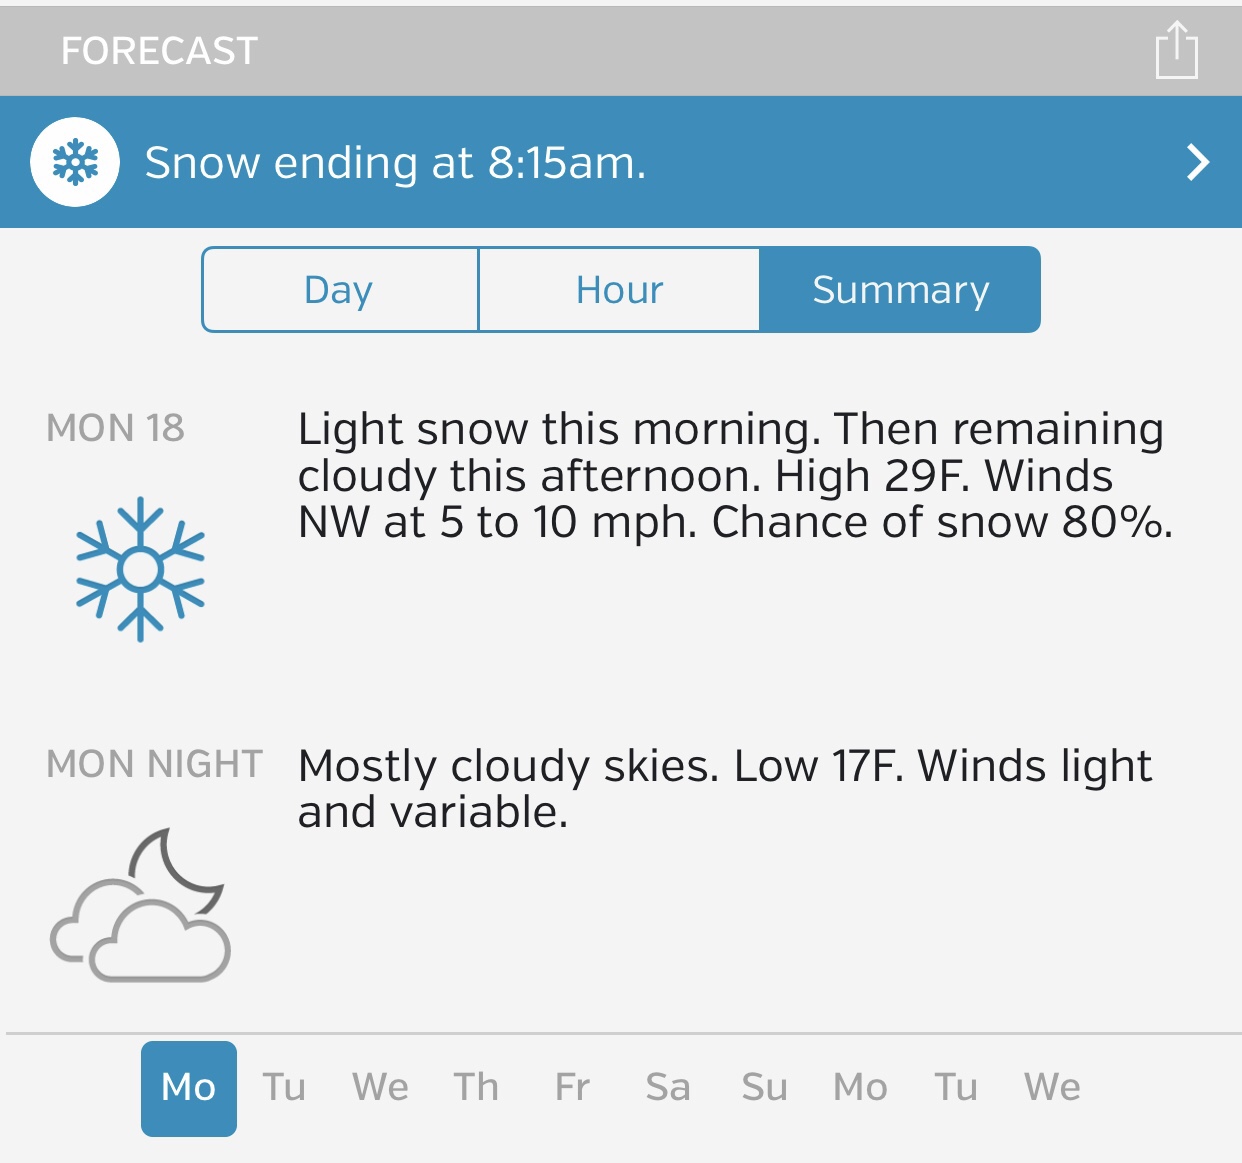Switch to the Hour forecast tab
Viewport: 1242px width, 1163px height.
click(619, 290)
